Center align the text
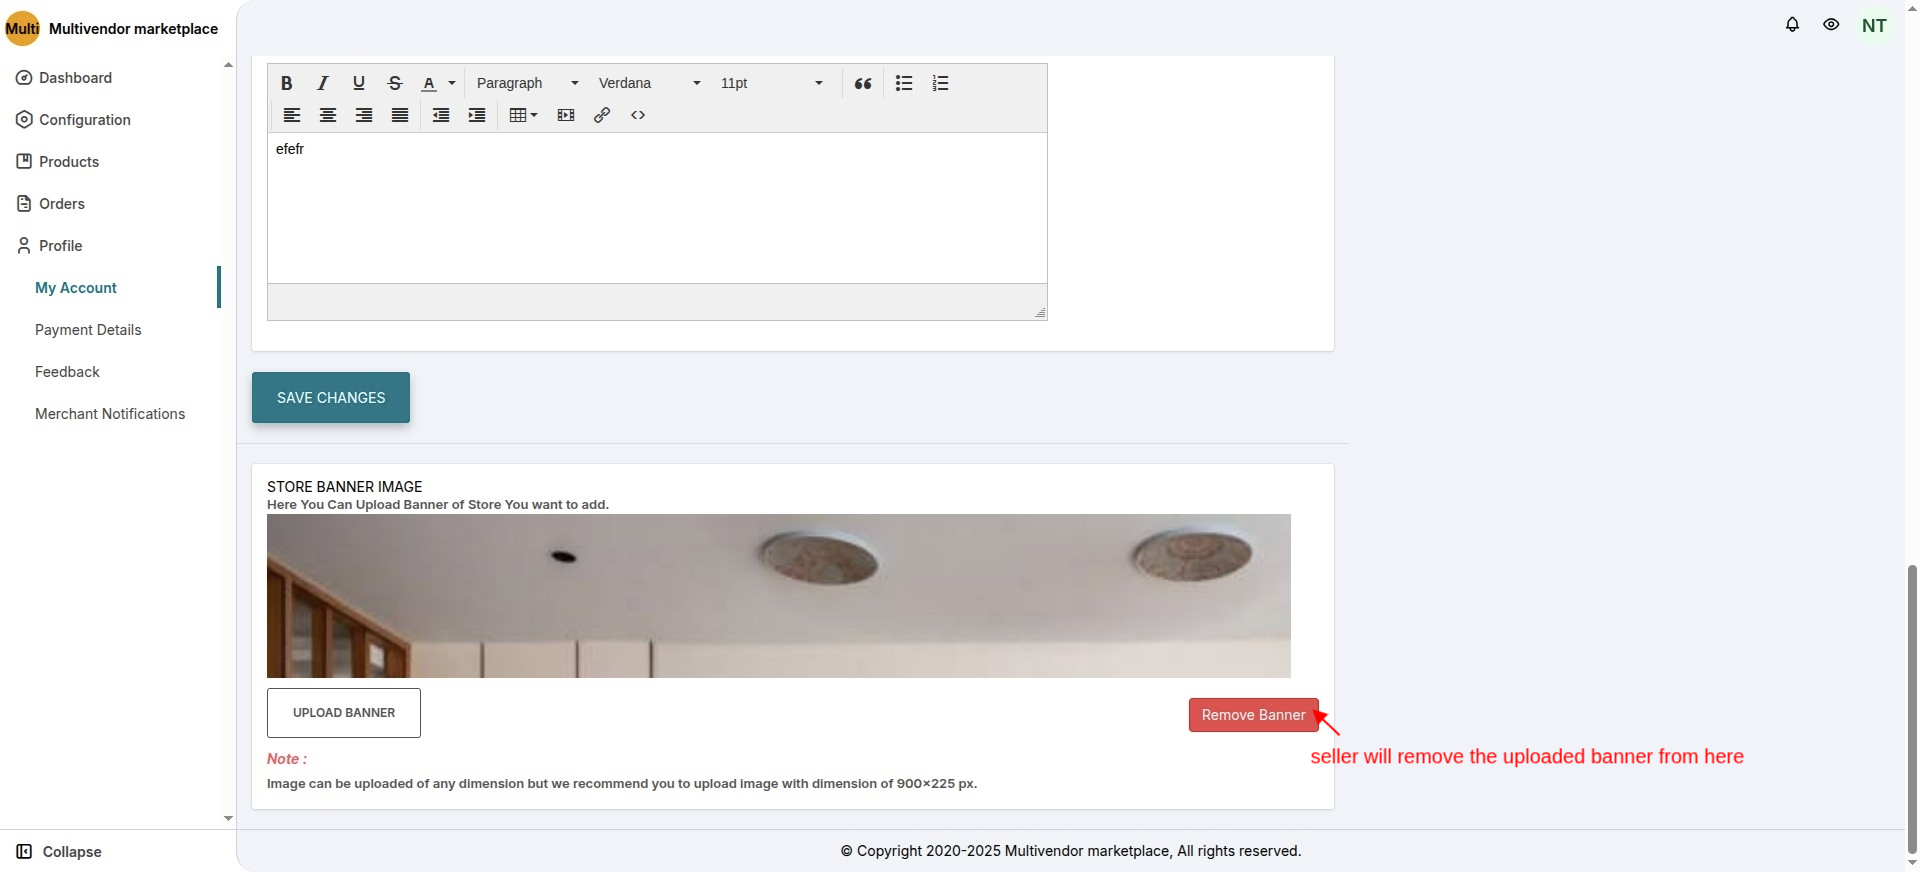1920x872 pixels. (328, 115)
